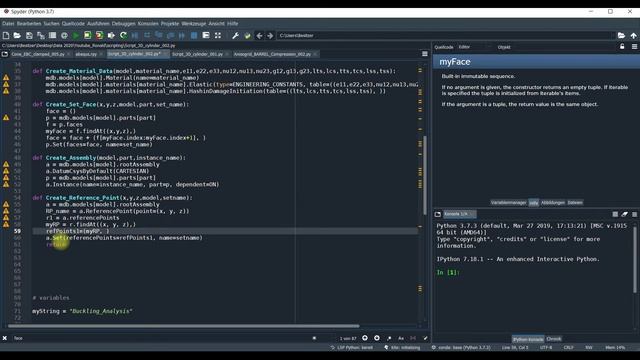Switch to the Script_3D_cylinder_001.py tab
Image resolution: width=640 pixels, height=360 pixels.
pyautogui.click(x=197, y=54)
